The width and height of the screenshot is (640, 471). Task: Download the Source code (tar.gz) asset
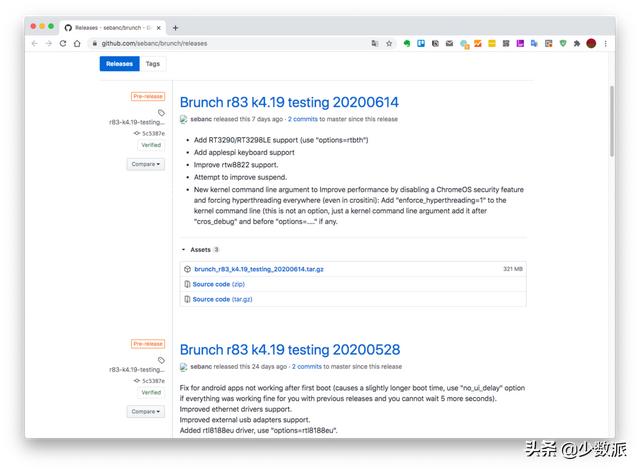[222, 299]
